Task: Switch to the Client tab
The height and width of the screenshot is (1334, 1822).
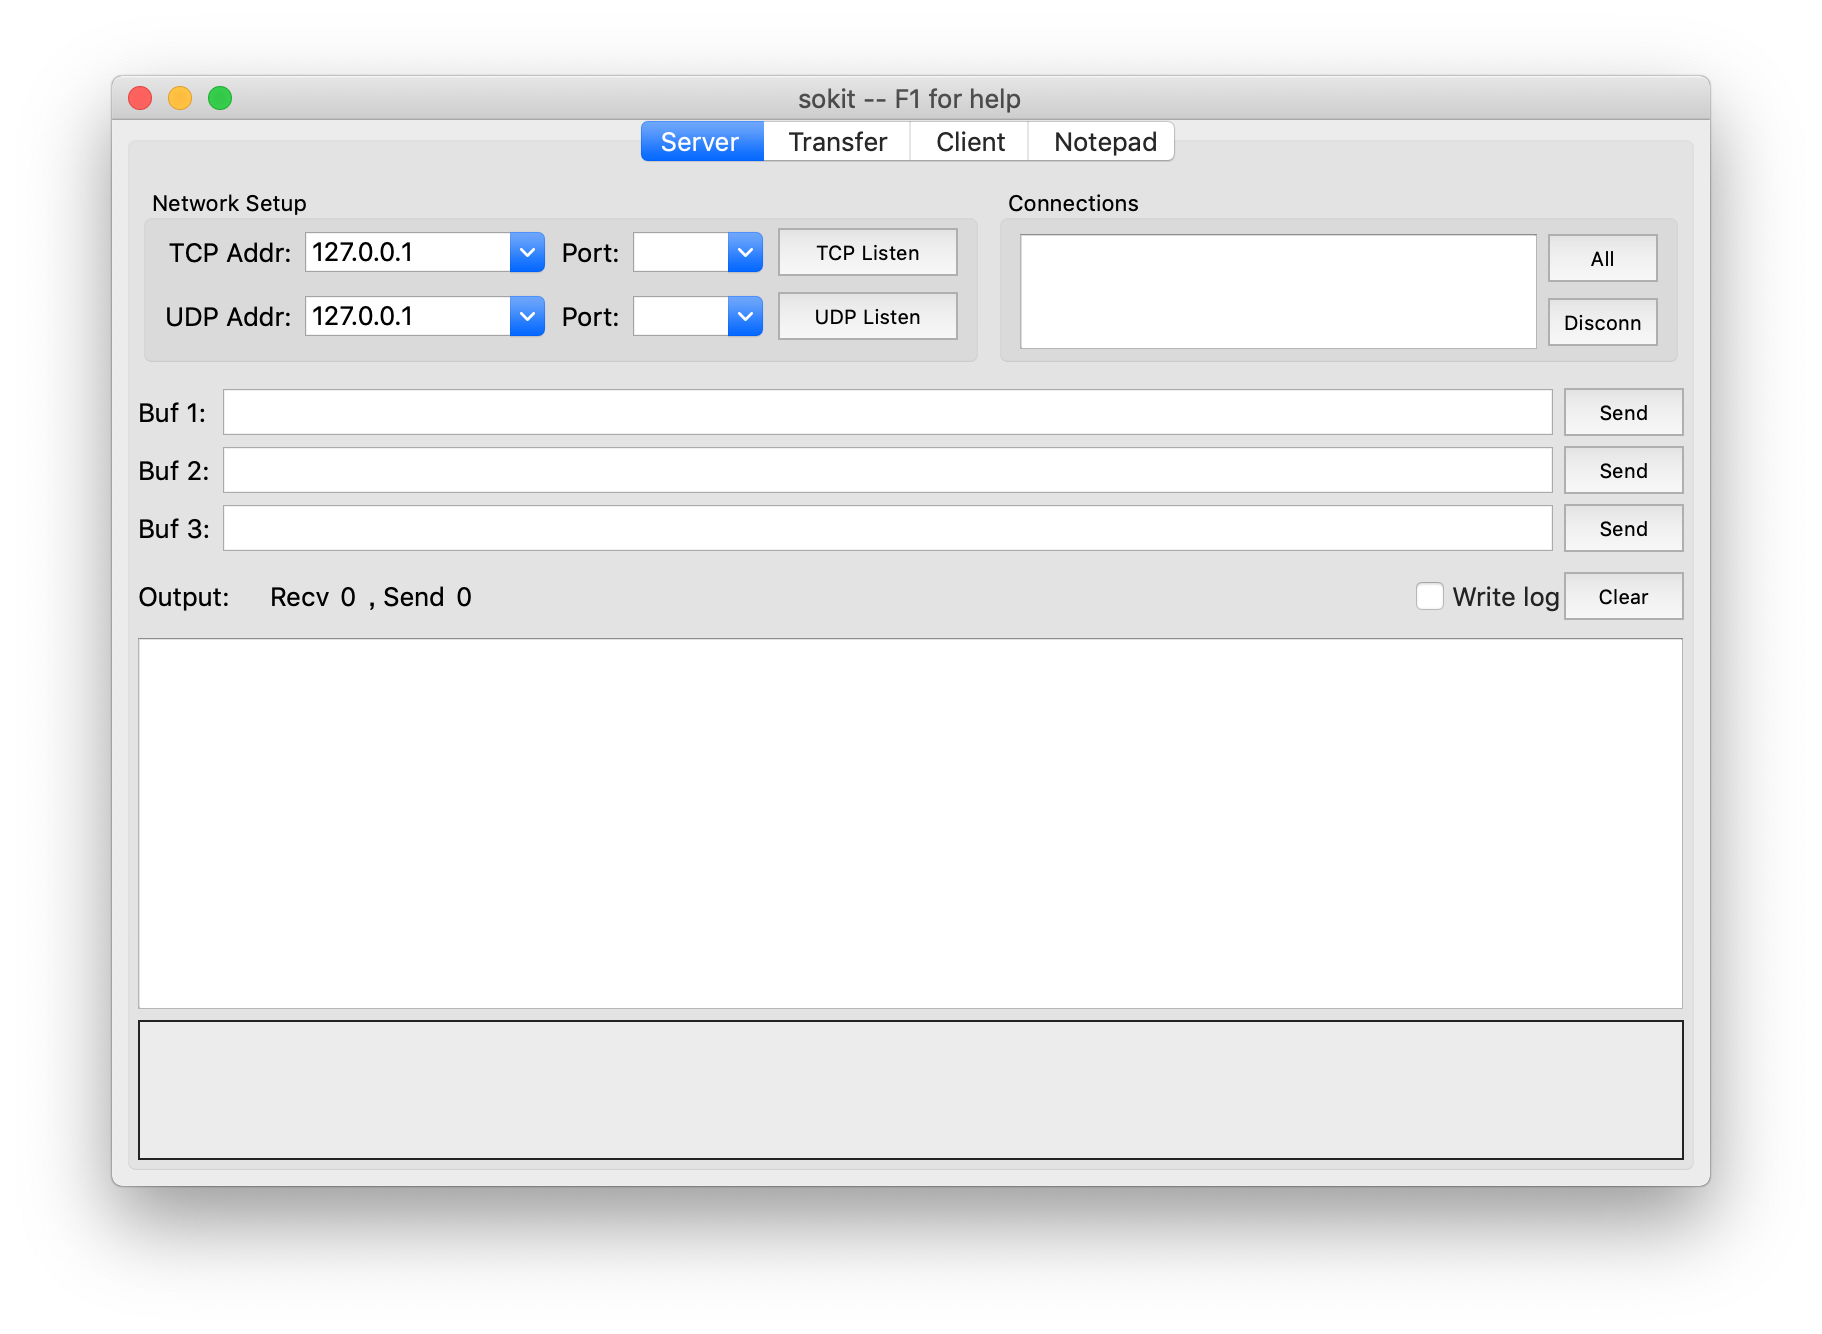Action: 970,142
